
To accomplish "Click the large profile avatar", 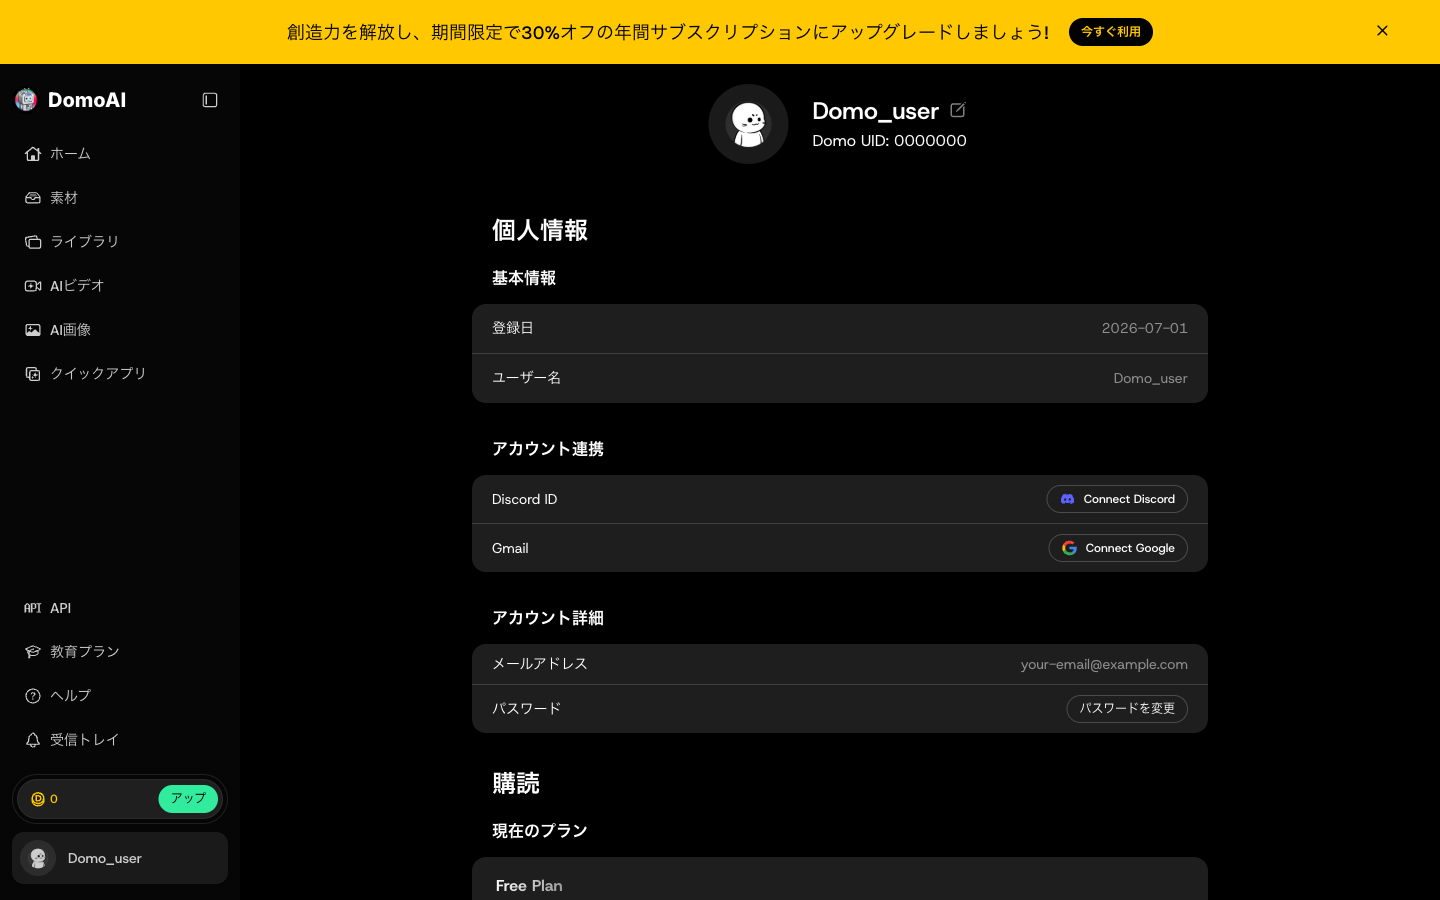I will point(748,124).
